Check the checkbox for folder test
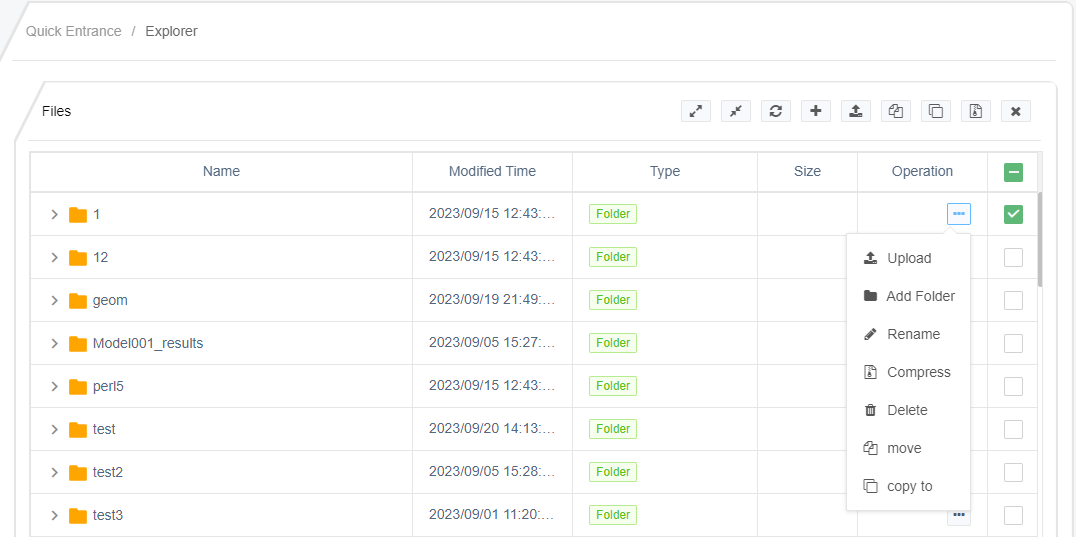 click(x=1013, y=429)
